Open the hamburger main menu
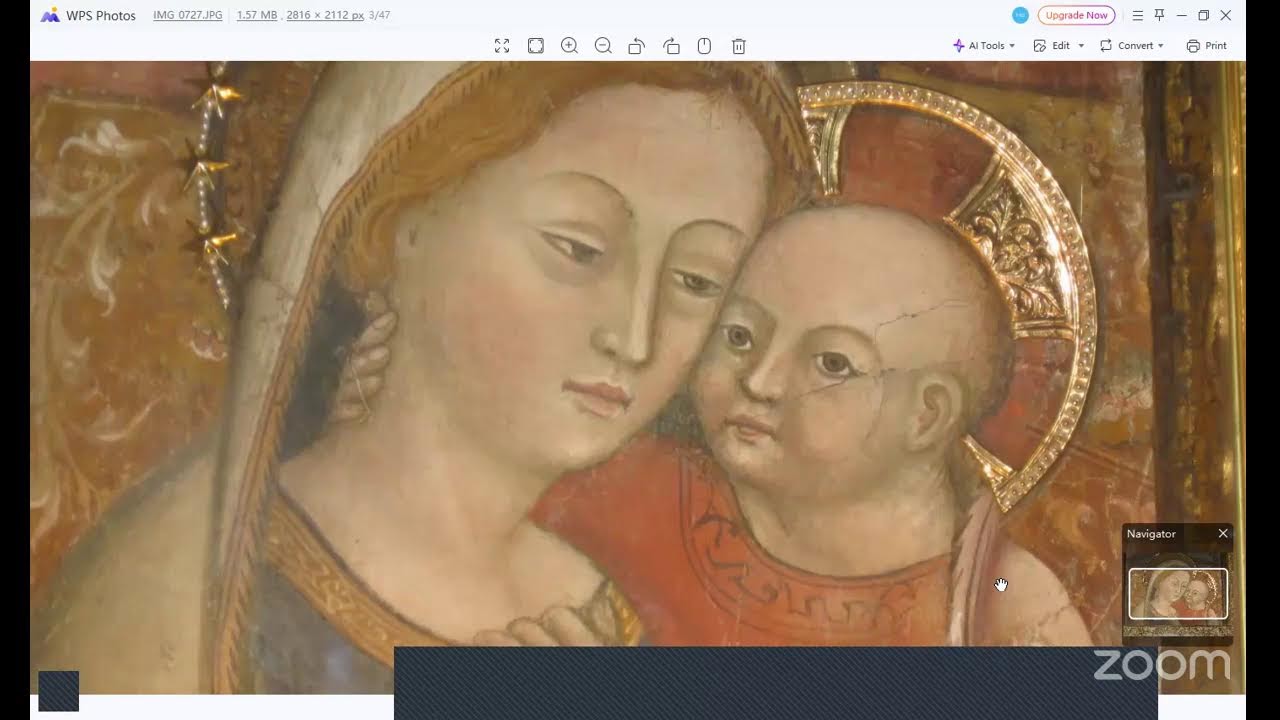Image resolution: width=1280 pixels, height=720 pixels. [1138, 15]
